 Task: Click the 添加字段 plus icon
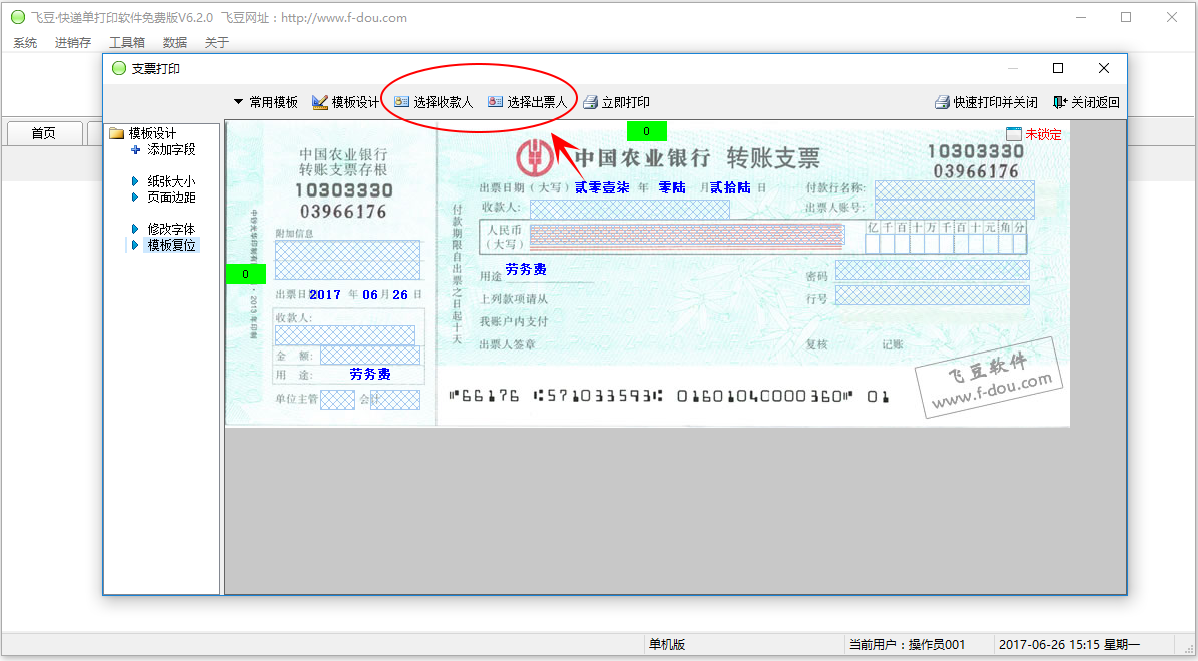pyautogui.click(x=135, y=150)
